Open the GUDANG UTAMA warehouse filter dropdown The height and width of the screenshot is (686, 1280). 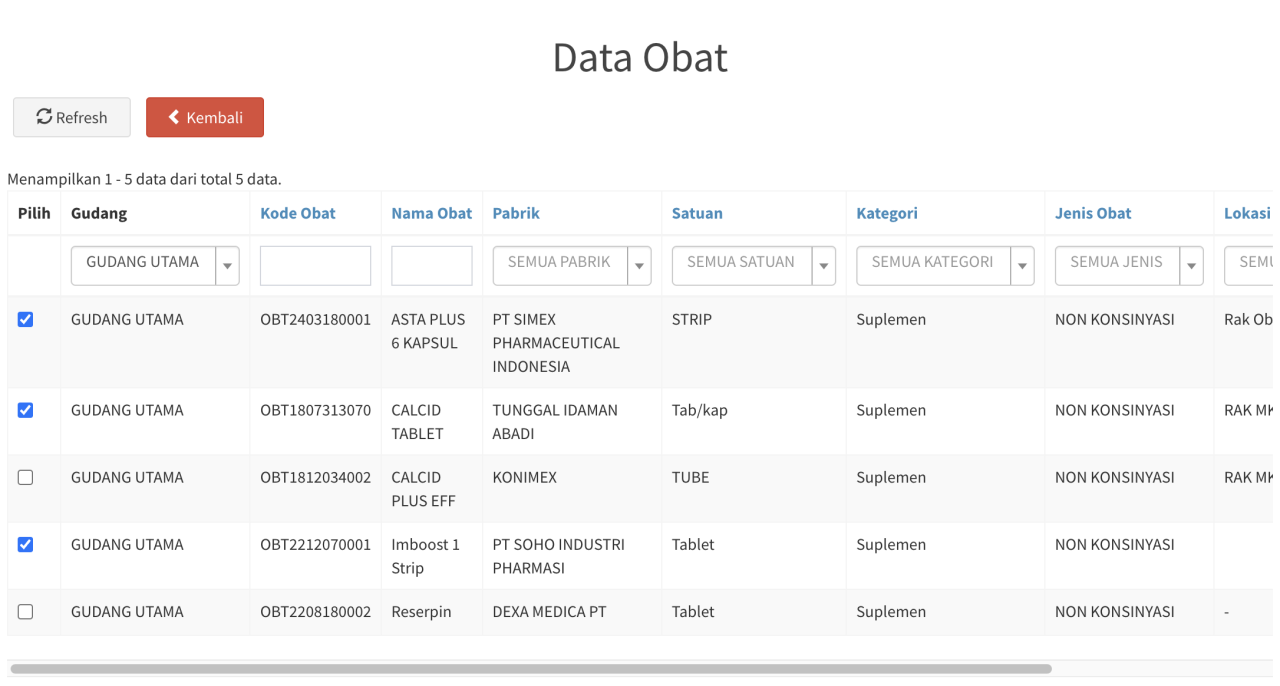155,266
